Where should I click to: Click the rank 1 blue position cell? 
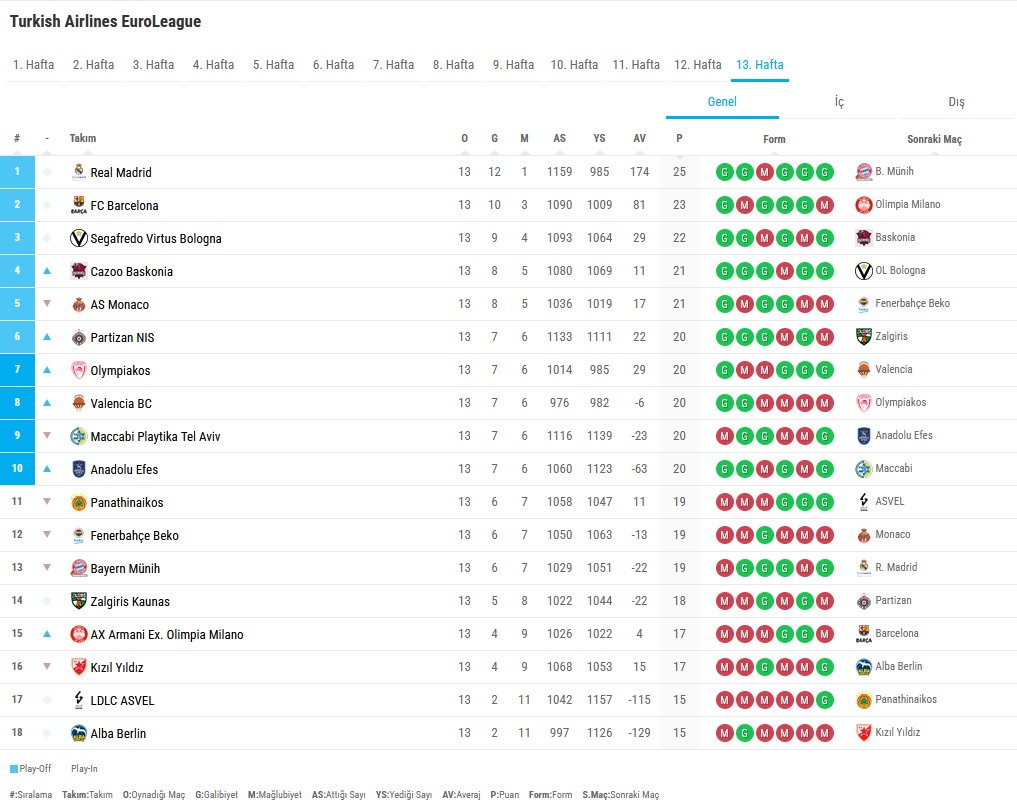(17, 172)
